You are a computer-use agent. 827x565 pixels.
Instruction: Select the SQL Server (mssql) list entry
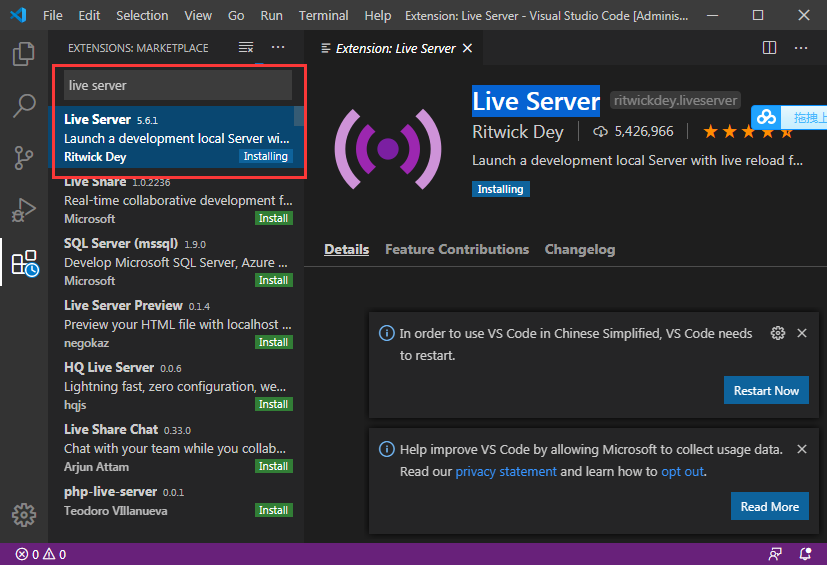coord(176,262)
